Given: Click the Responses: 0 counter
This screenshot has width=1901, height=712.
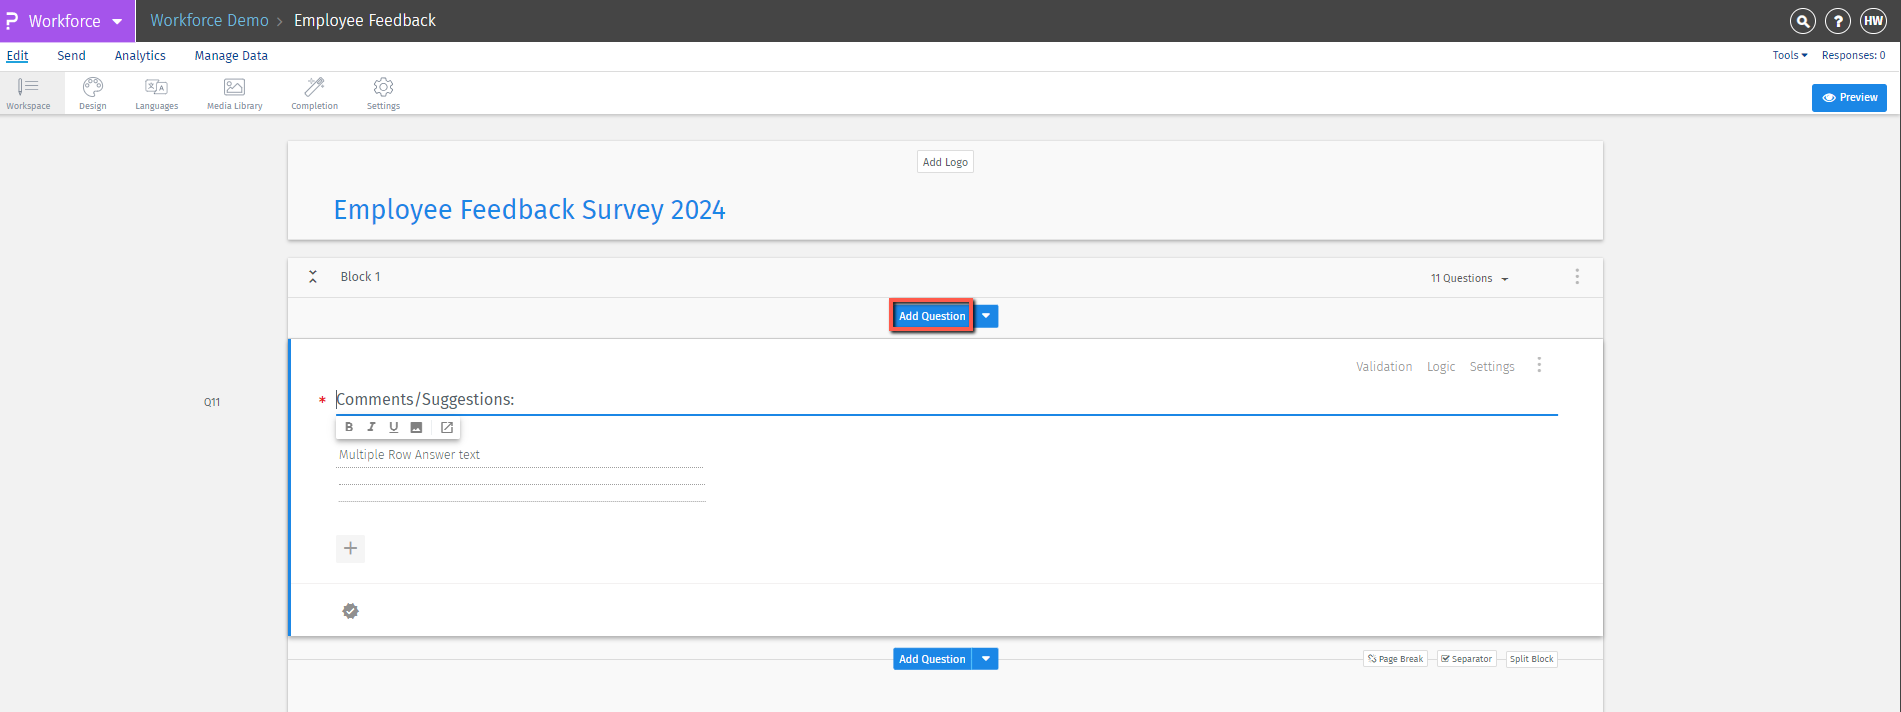Looking at the screenshot, I should 1853,55.
